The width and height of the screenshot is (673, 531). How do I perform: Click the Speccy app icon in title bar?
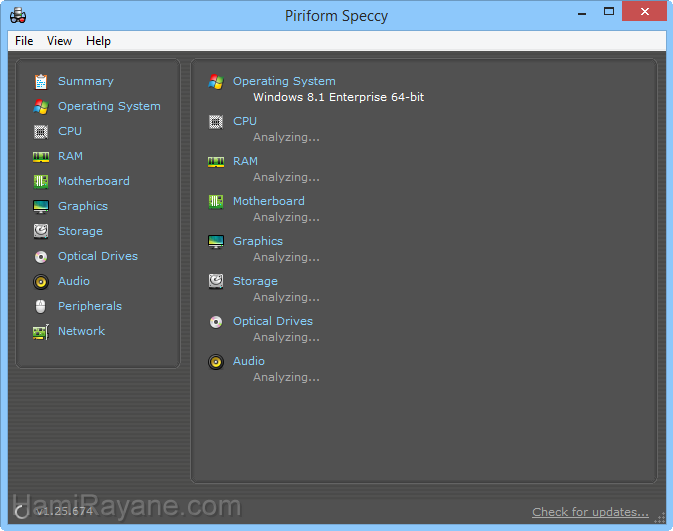coord(18,15)
